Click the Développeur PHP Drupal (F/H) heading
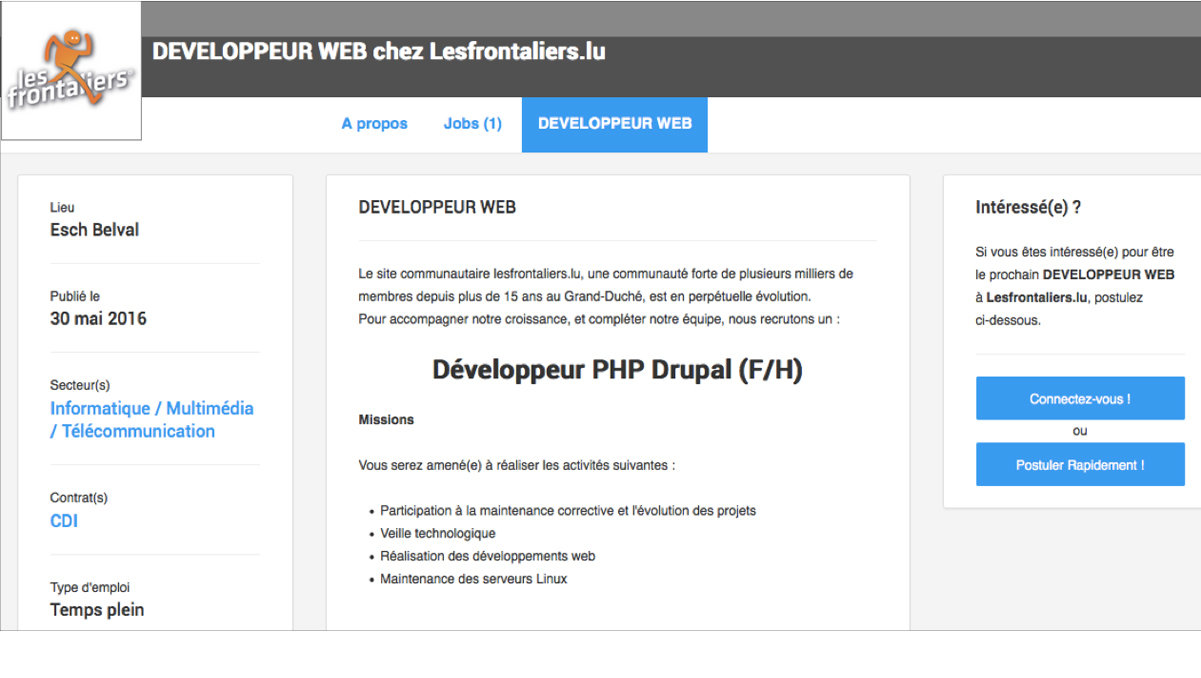This screenshot has width=1201, height=678. tap(617, 370)
